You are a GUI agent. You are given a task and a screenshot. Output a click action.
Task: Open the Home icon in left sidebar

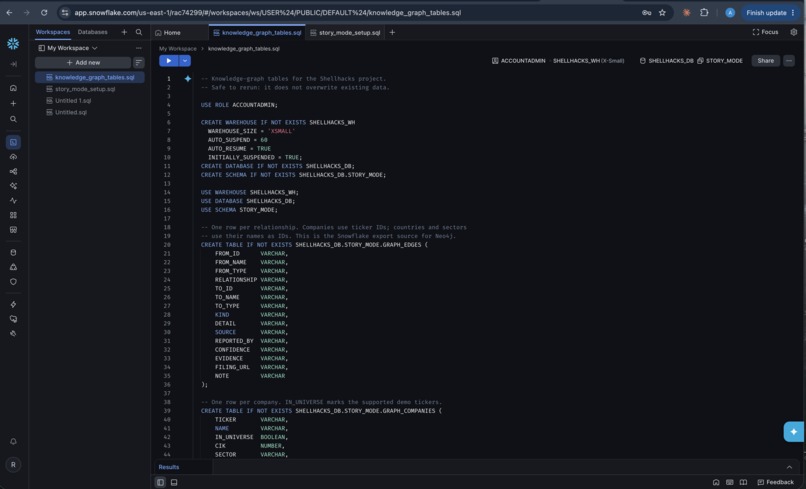click(x=13, y=88)
